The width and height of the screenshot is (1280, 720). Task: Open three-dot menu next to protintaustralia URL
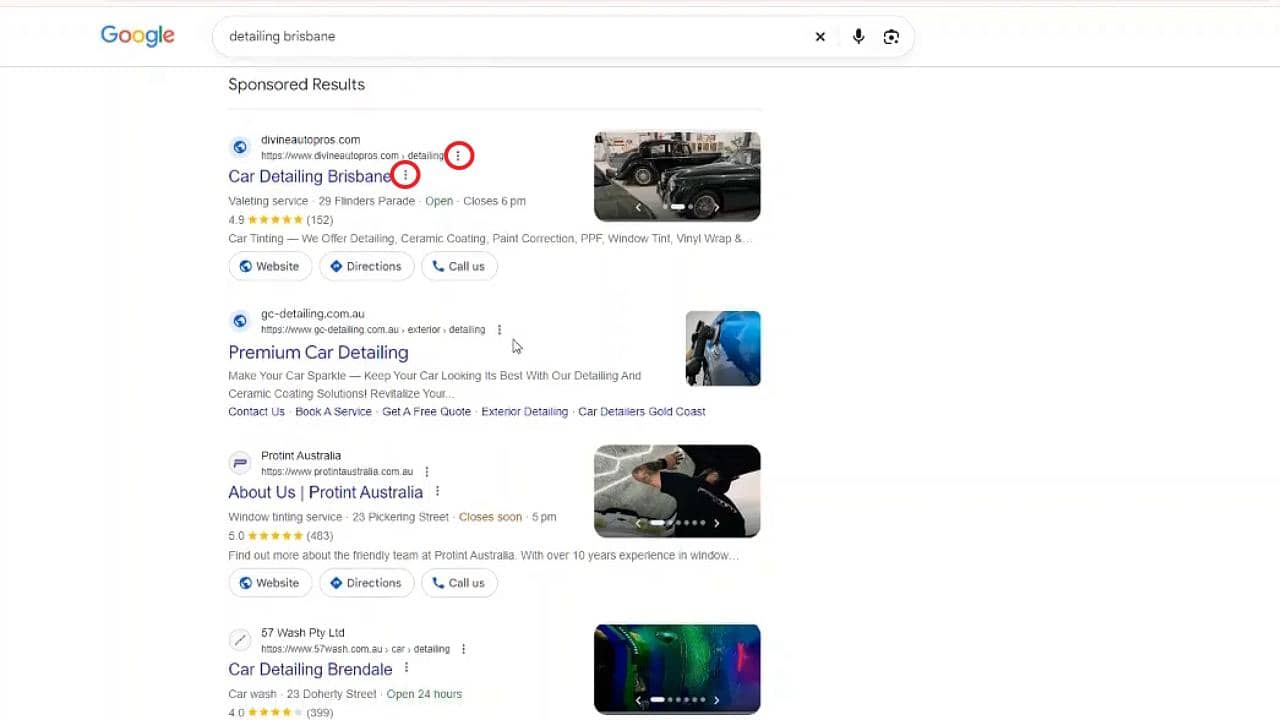tap(427, 472)
